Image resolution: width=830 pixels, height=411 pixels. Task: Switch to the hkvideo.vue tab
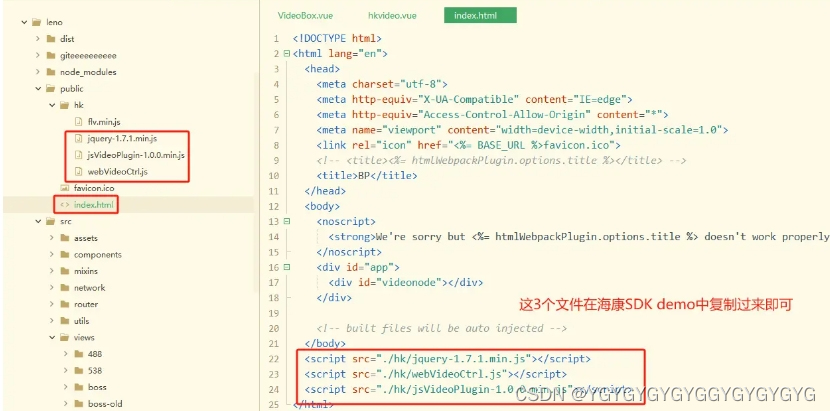point(392,15)
